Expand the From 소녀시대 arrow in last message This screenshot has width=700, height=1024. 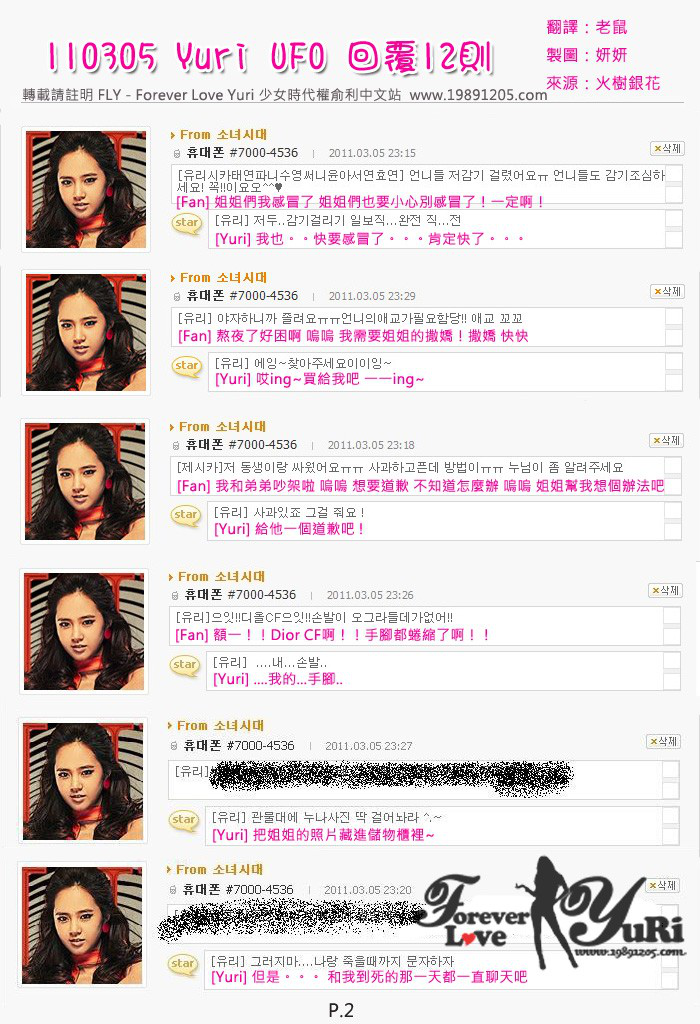pos(169,870)
